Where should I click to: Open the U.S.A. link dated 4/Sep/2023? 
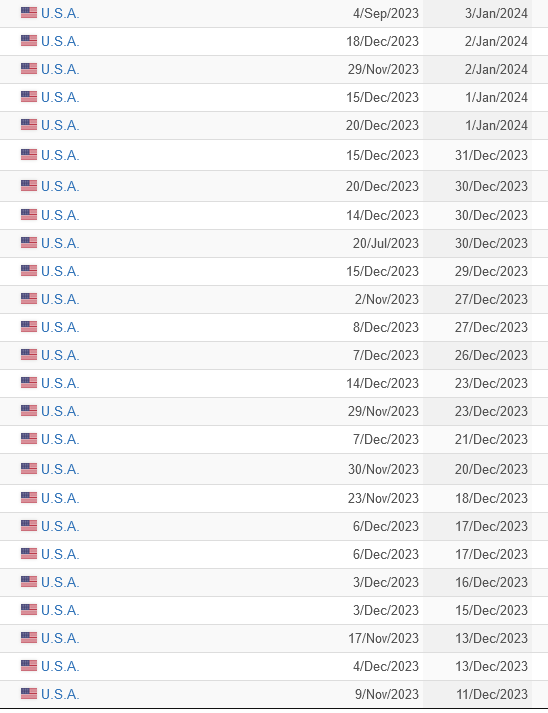point(60,13)
